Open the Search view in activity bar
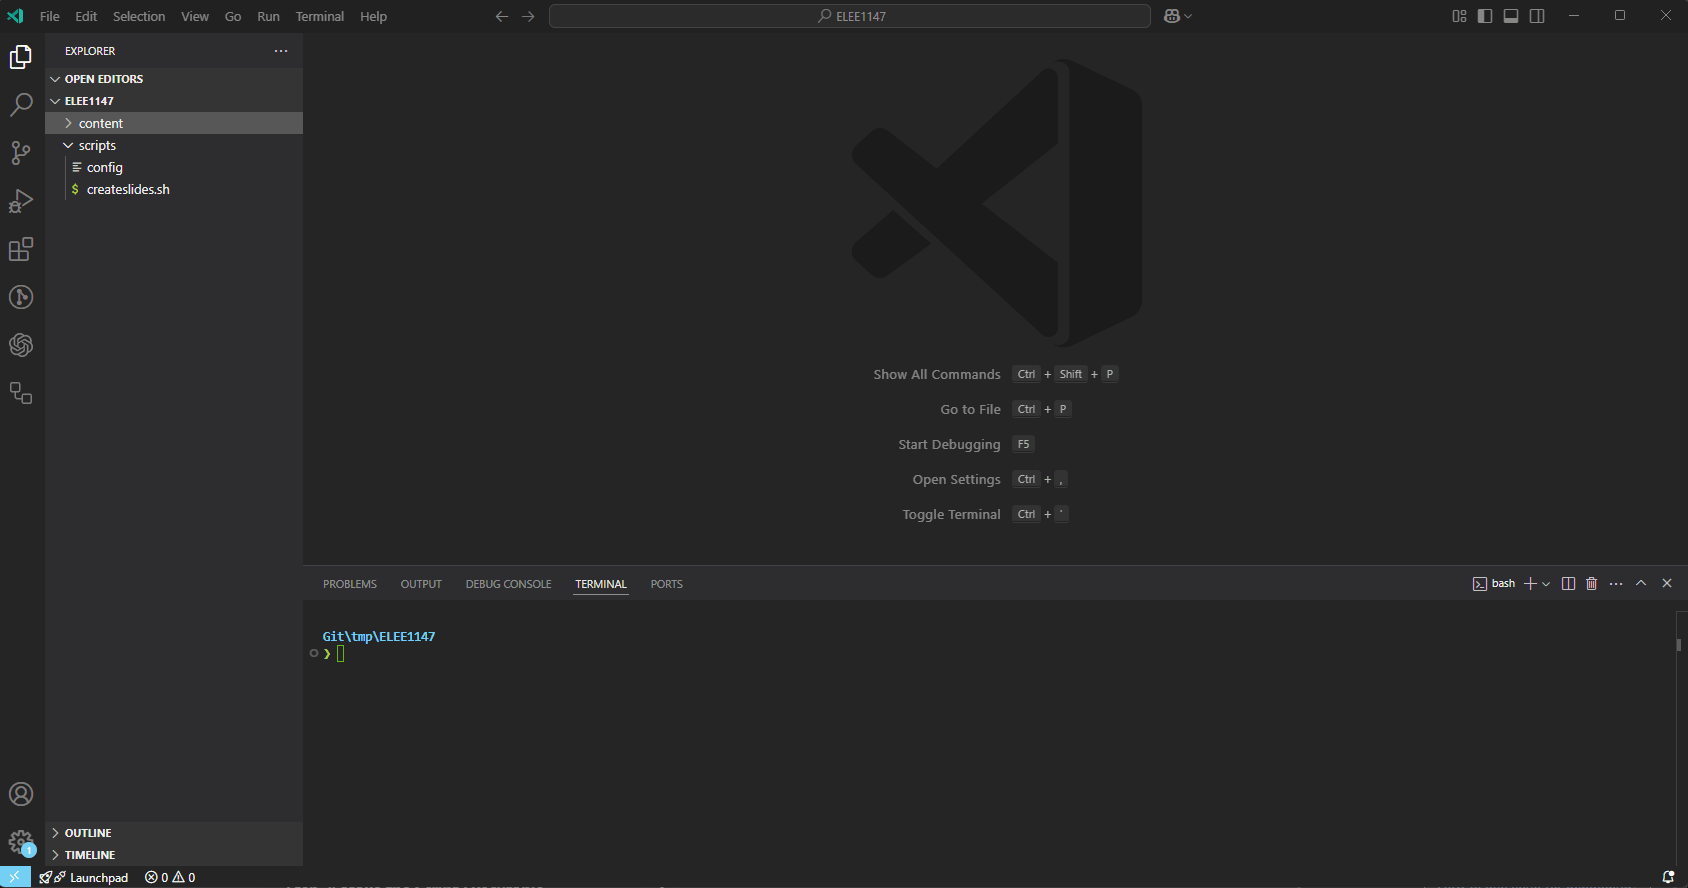 [x=21, y=105]
